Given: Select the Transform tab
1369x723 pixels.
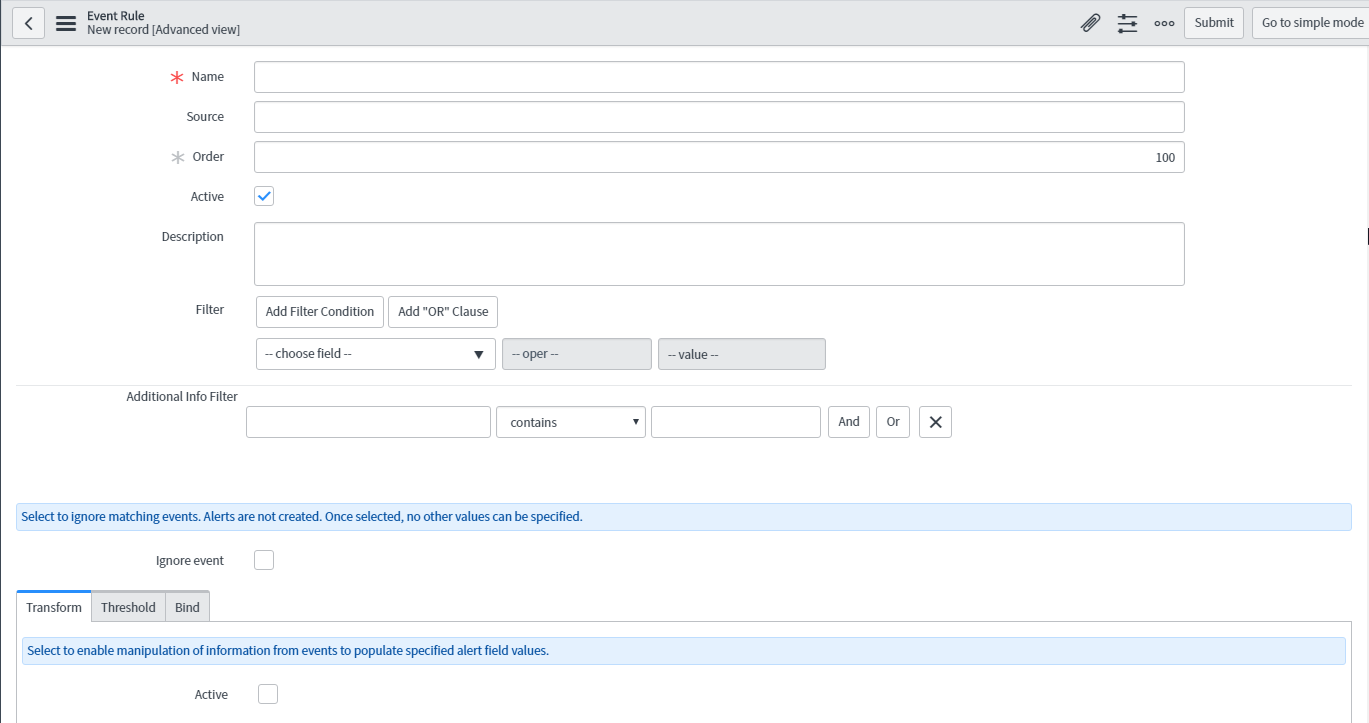Looking at the screenshot, I should click(54, 607).
